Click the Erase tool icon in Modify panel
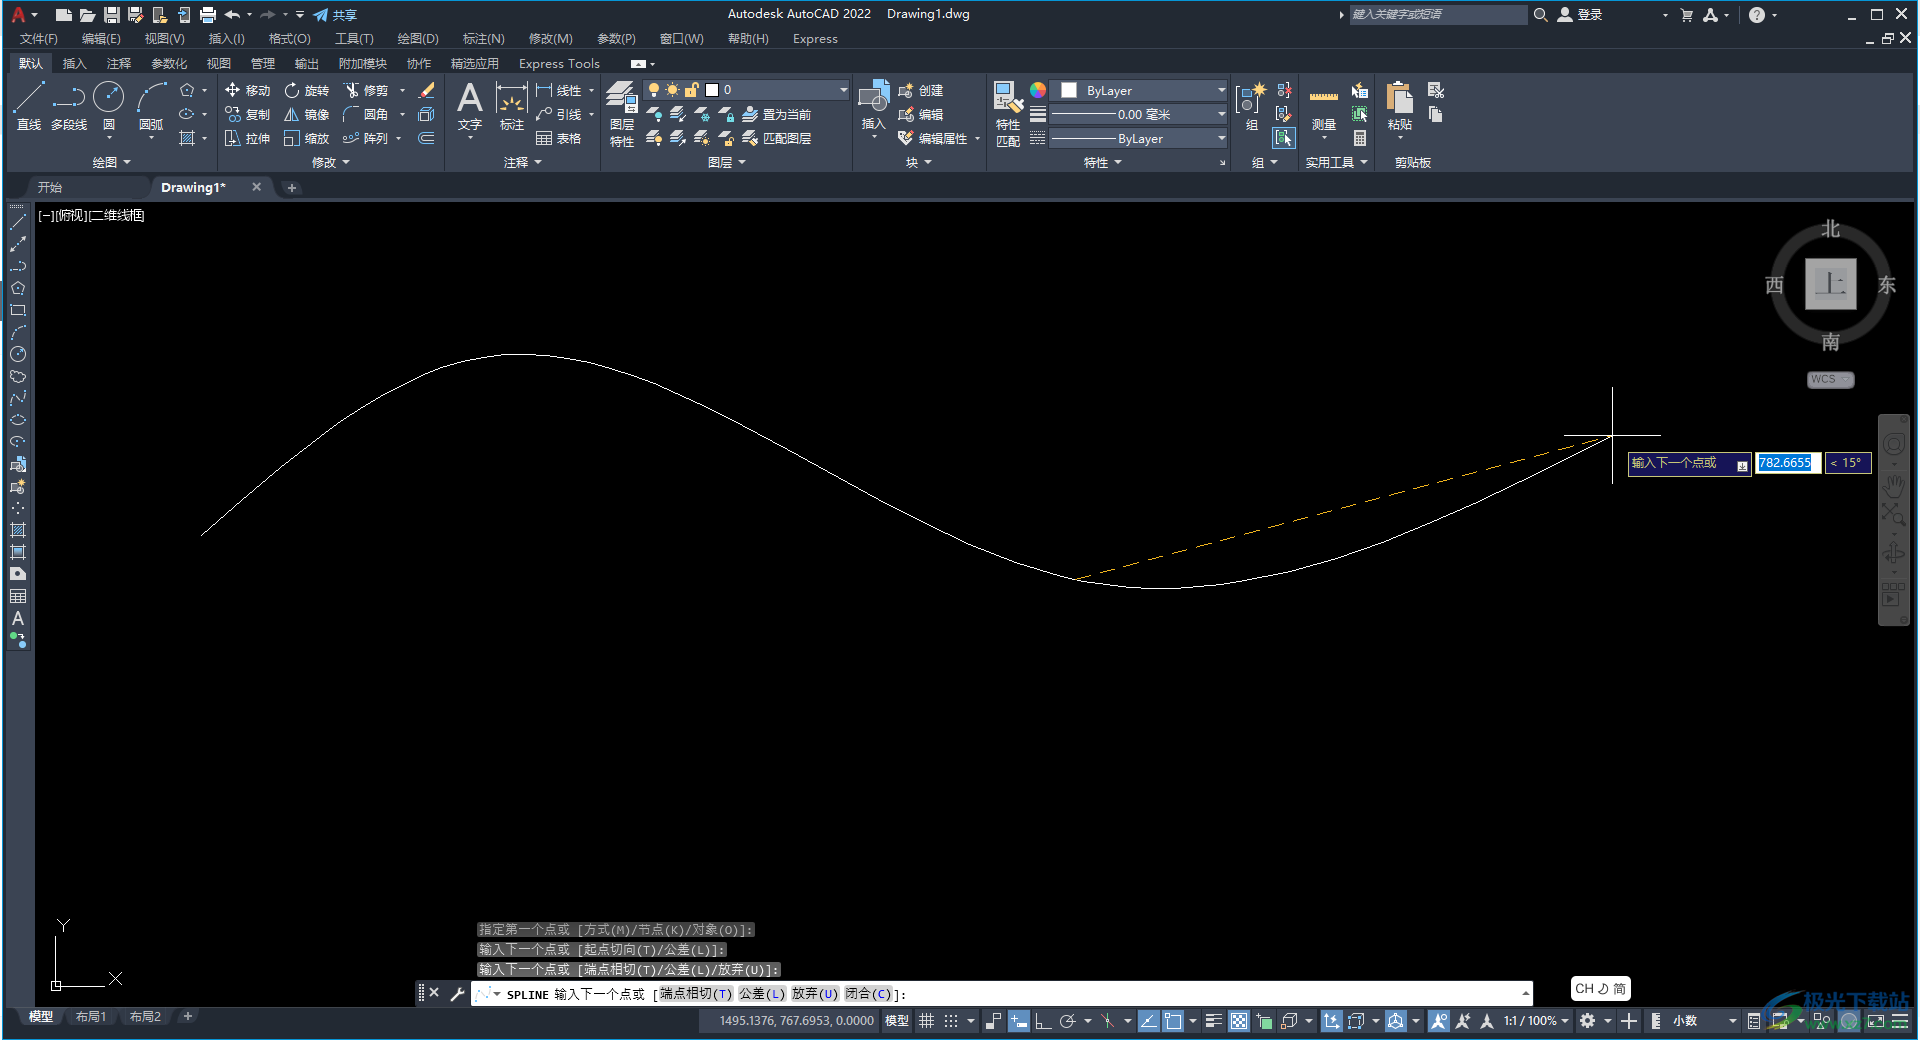1920x1040 pixels. point(427,90)
